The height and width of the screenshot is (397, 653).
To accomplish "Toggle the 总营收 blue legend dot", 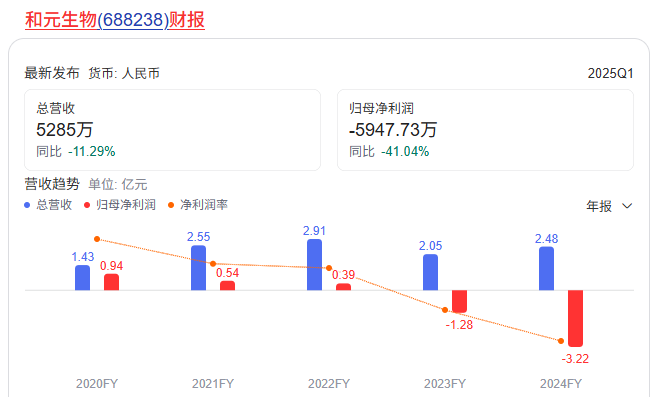I will click(27, 205).
